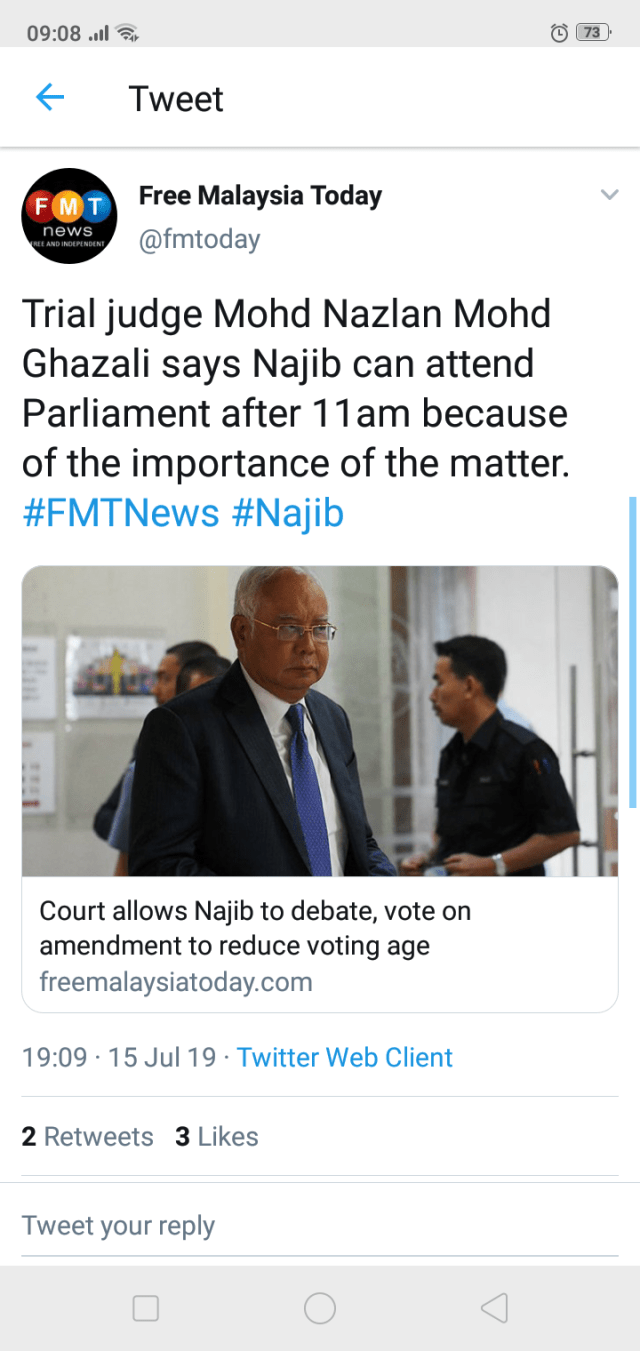Image resolution: width=640 pixels, height=1351 pixels.
Task: View the 3 Likes list
Action: [216, 1136]
